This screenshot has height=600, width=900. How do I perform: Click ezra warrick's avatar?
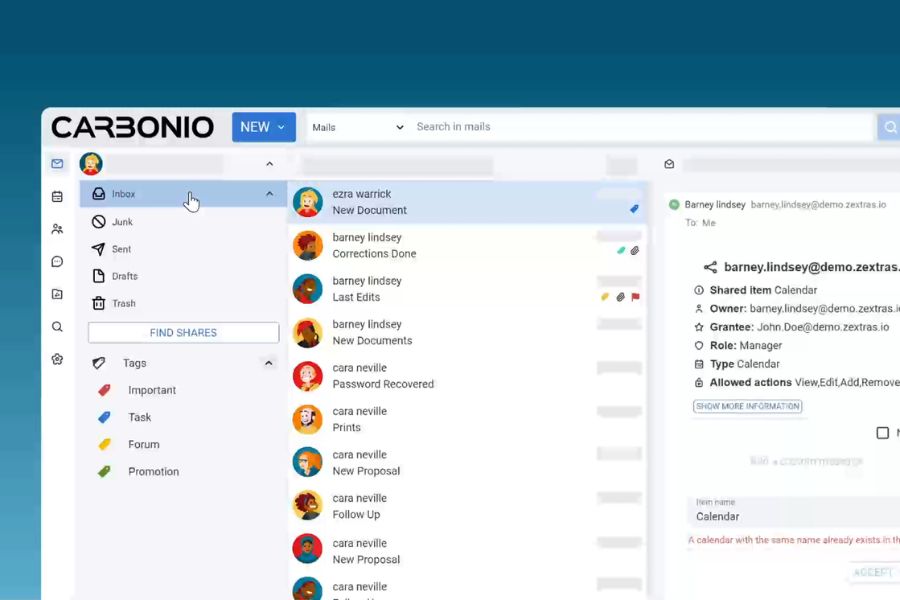[308, 202]
